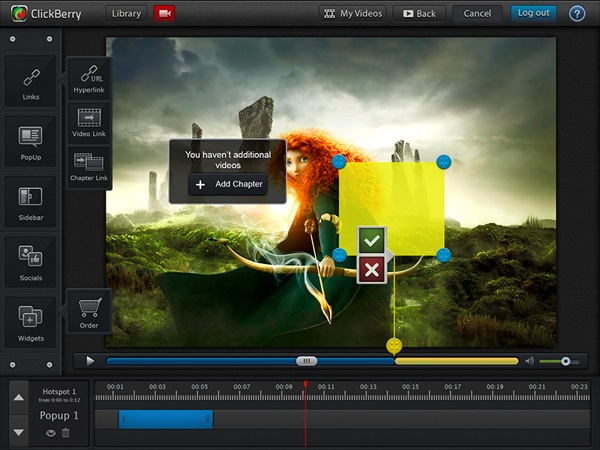
Task: Go Back to previous step
Action: [419, 13]
